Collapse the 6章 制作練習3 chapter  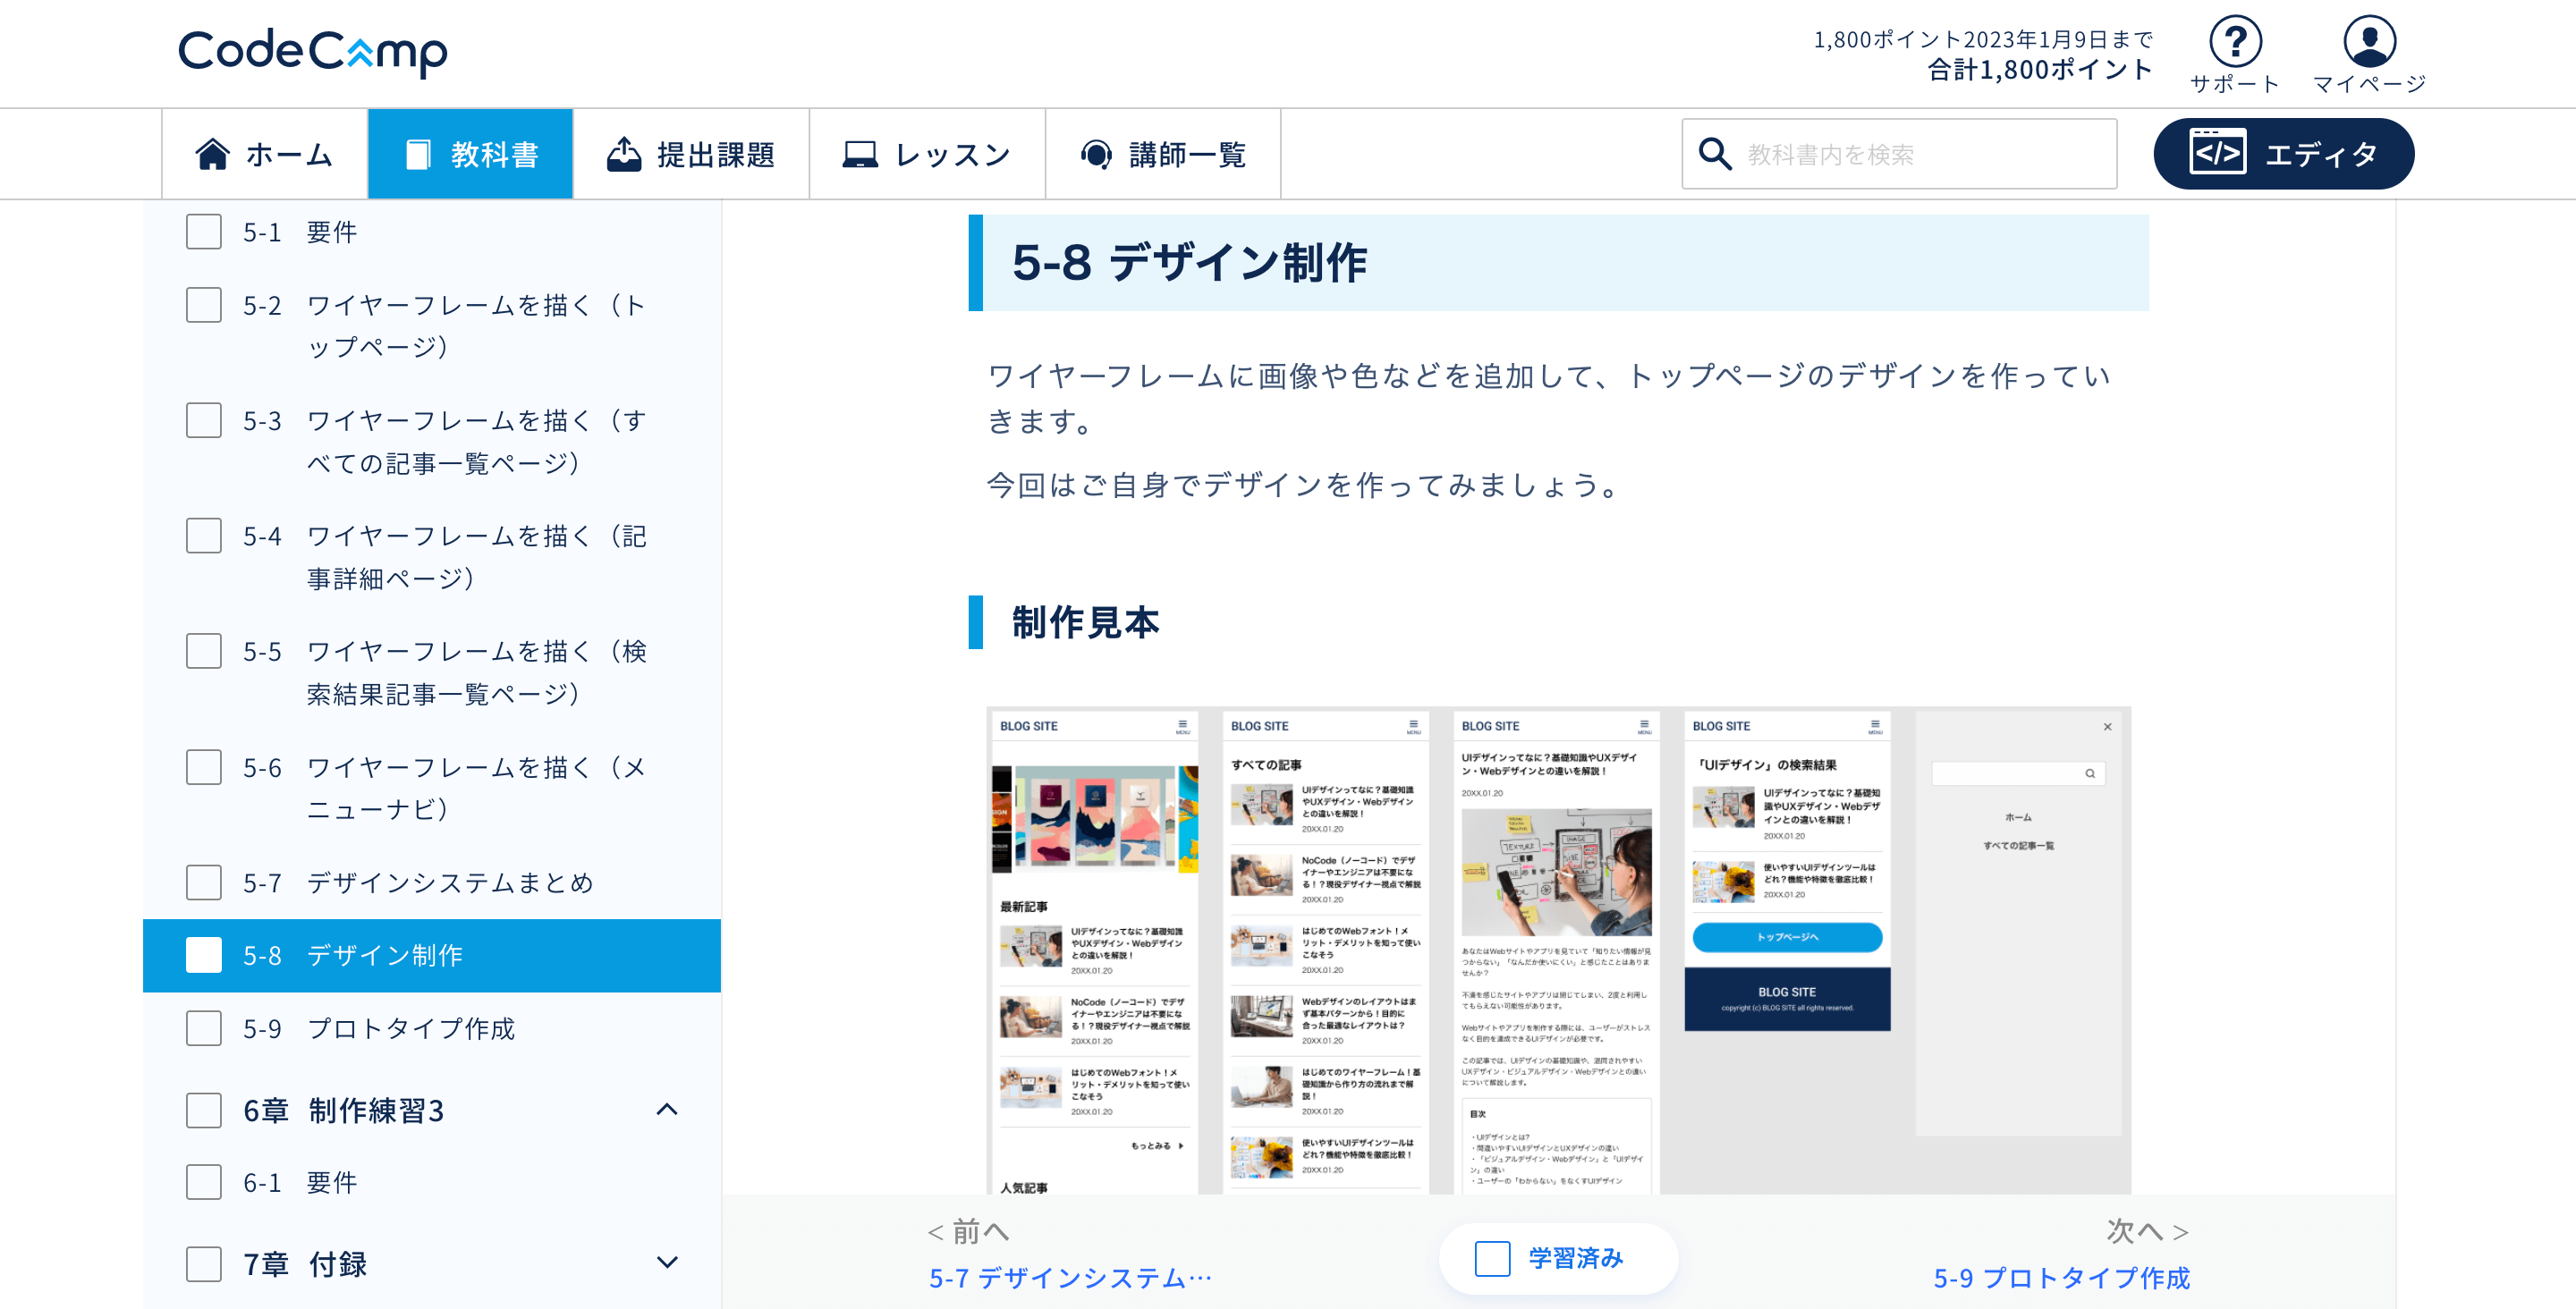(667, 1109)
